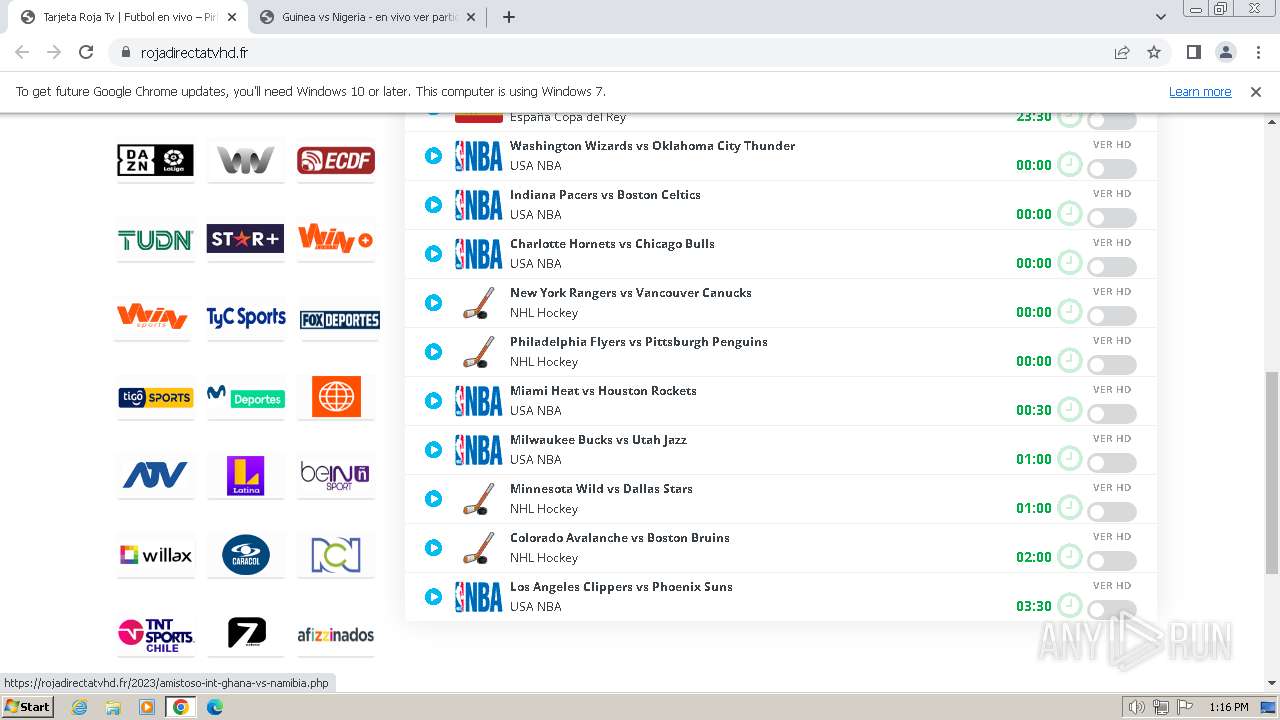Toggle VER HD for Pacers vs Celtics

[1112, 218]
